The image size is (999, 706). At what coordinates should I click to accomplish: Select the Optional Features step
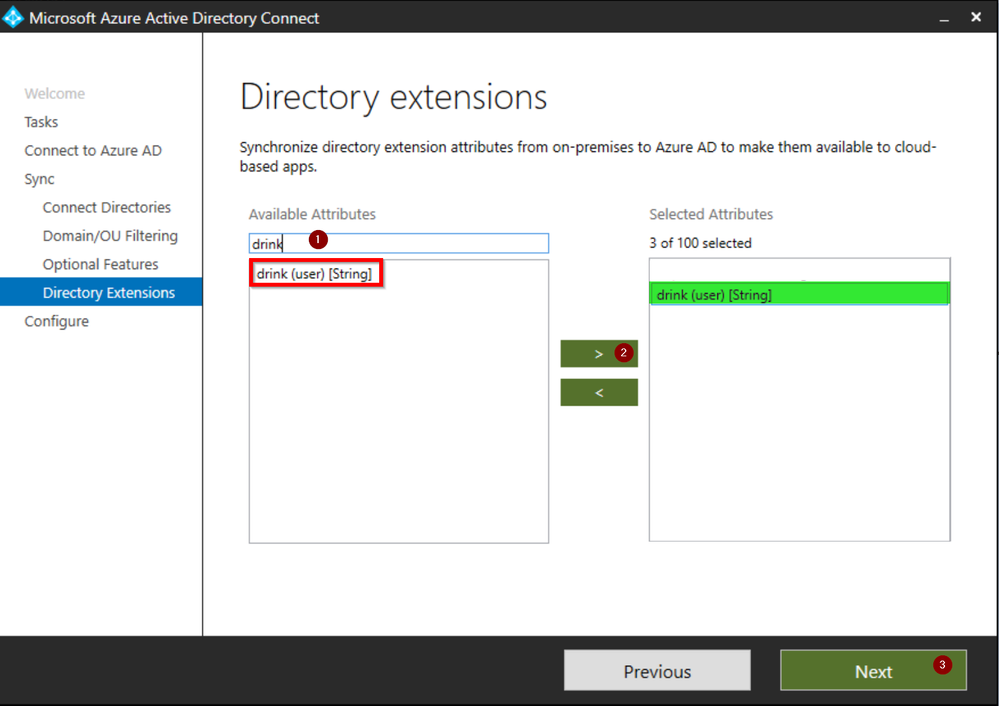coord(101,264)
